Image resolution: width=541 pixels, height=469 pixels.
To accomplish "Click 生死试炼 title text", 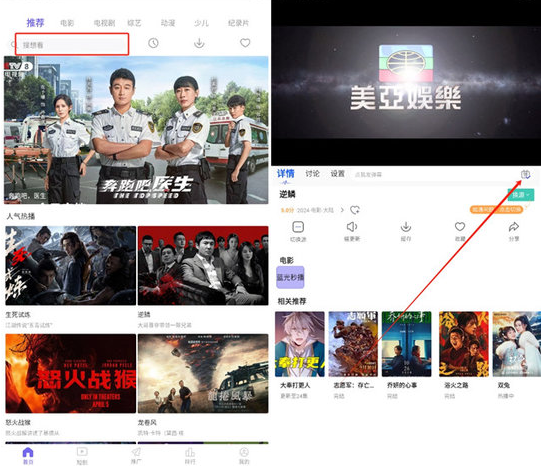I will pyautogui.click(x=18, y=315).
